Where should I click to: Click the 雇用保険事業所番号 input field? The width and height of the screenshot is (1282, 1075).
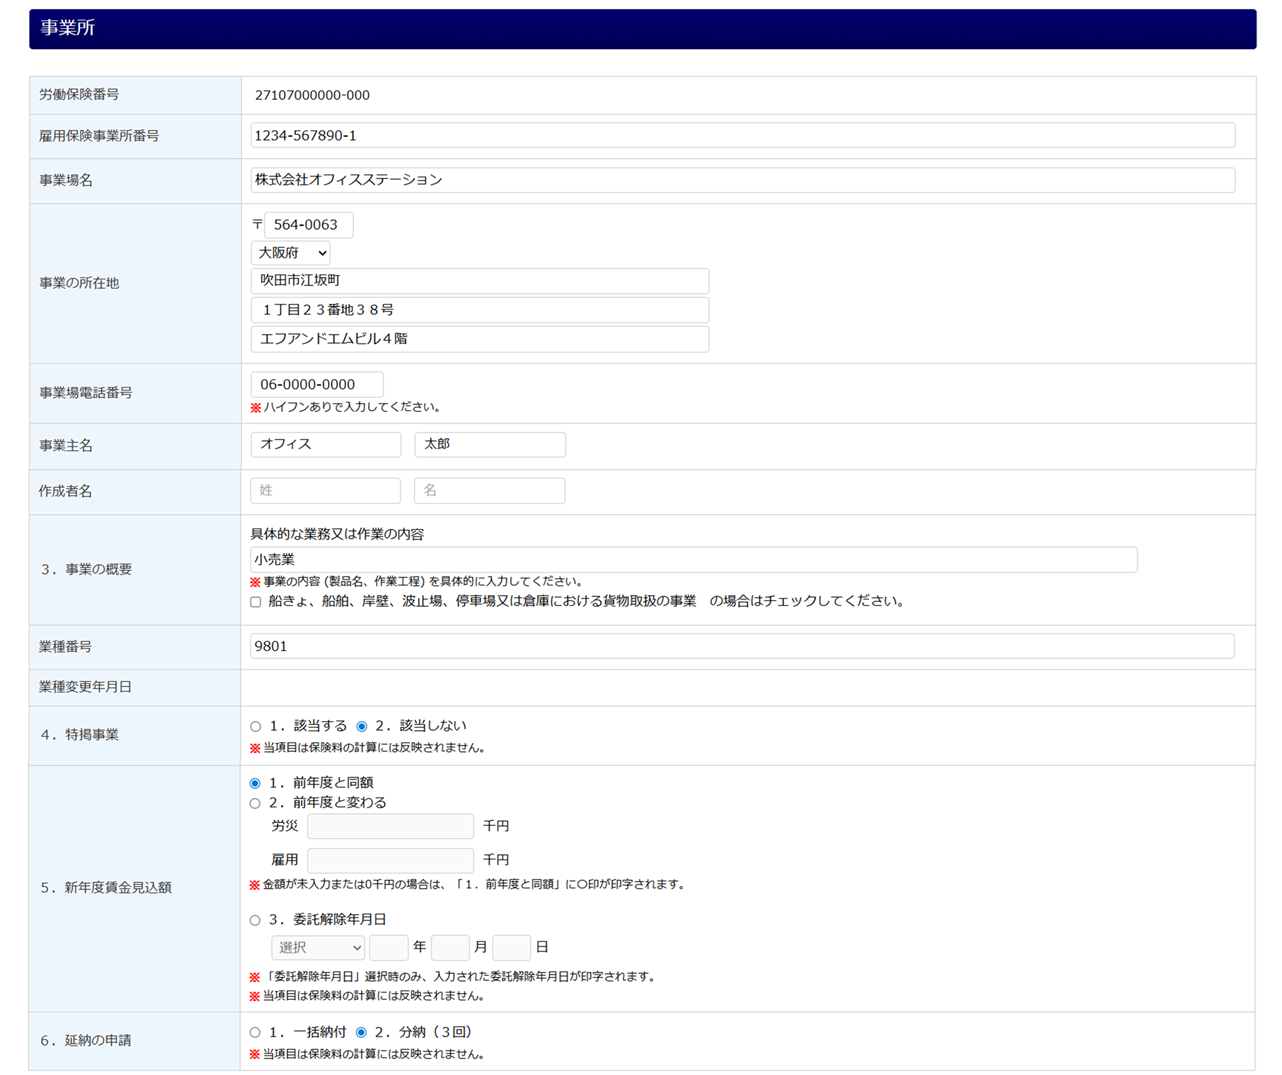coord(742,135)
